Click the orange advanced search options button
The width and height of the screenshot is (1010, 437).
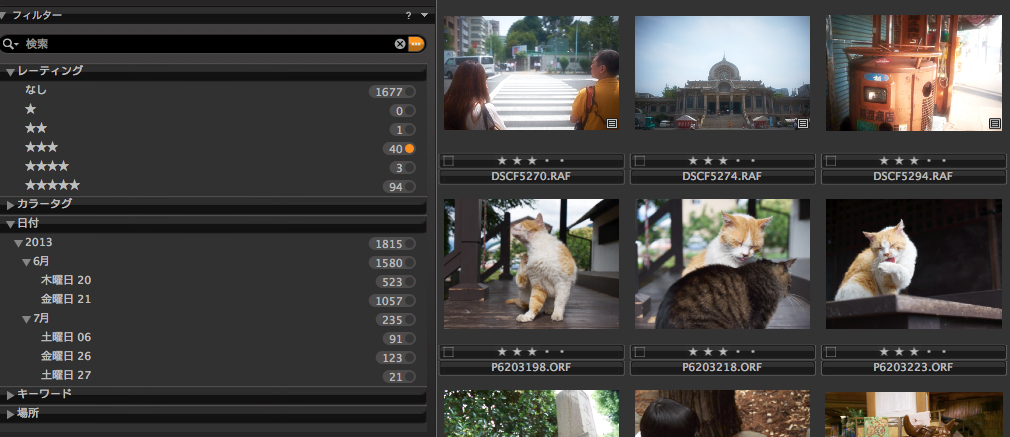tap(416, 44)
